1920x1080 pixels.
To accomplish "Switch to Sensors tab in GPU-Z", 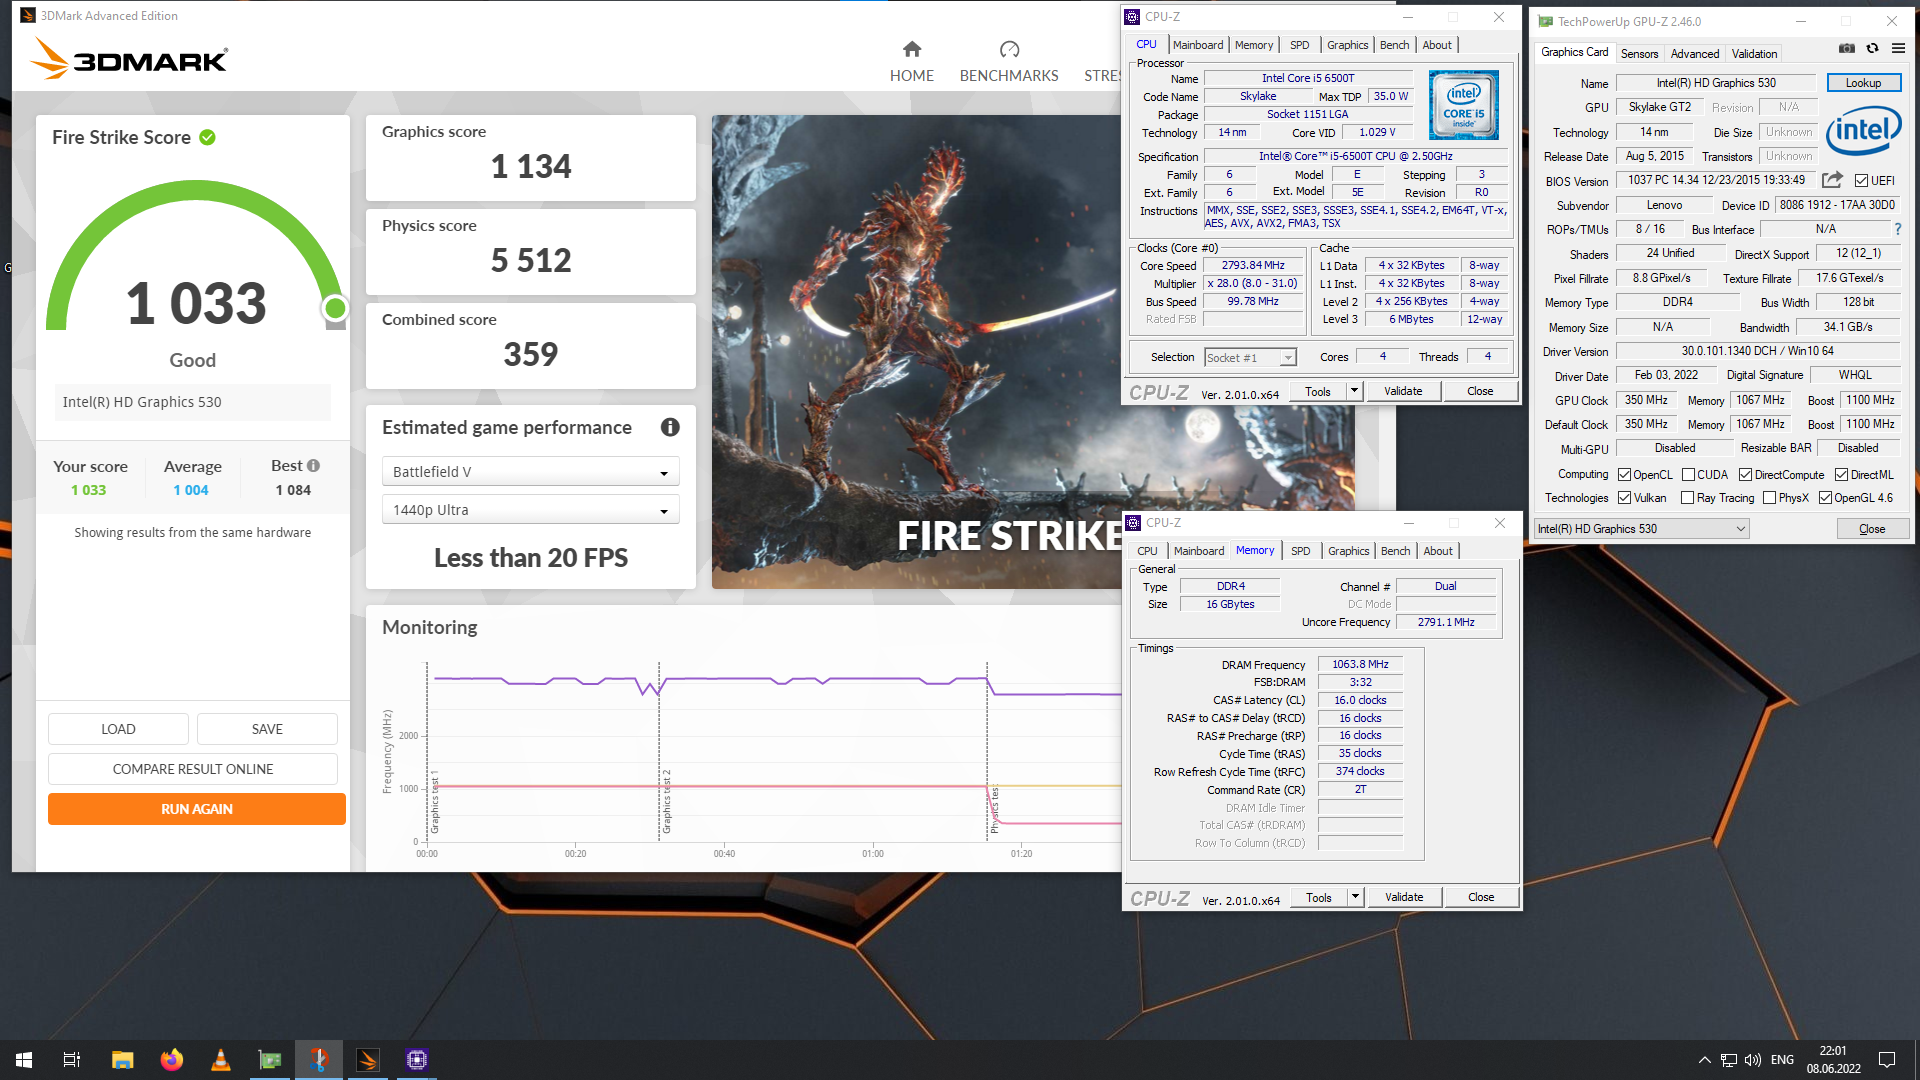I will 1639,54.
